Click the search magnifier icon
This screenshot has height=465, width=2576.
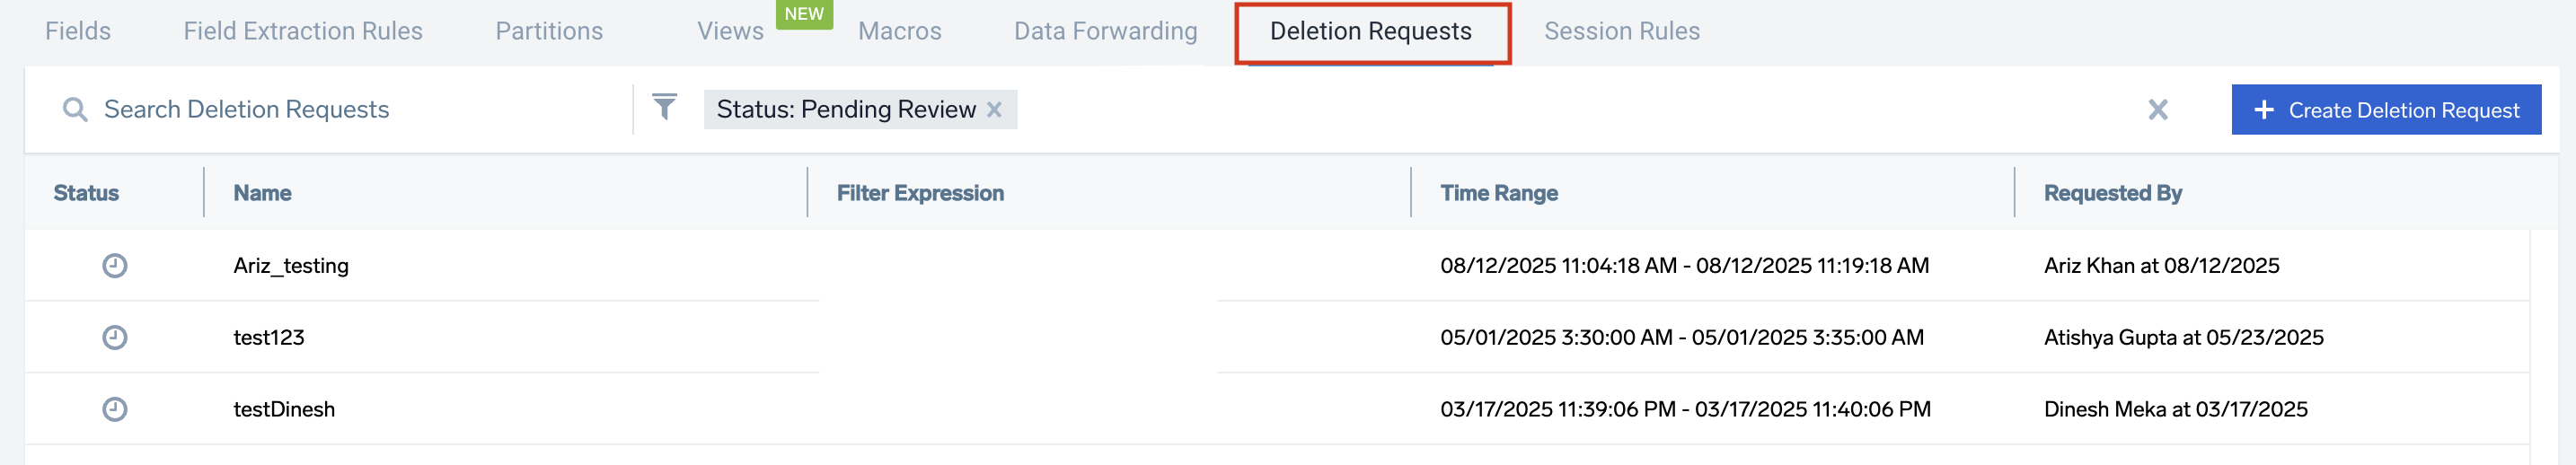click(74, 109)
